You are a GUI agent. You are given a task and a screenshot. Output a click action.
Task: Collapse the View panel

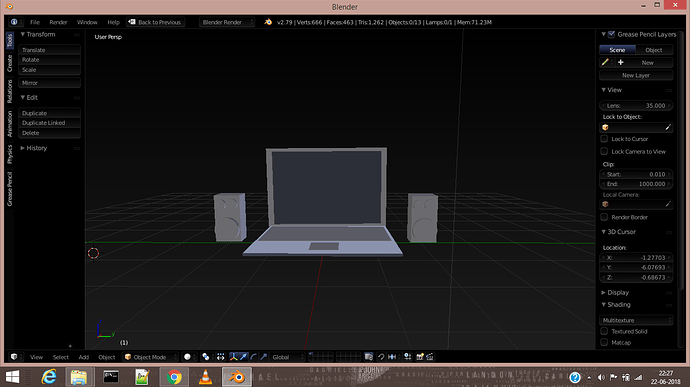tap(604, 90)
